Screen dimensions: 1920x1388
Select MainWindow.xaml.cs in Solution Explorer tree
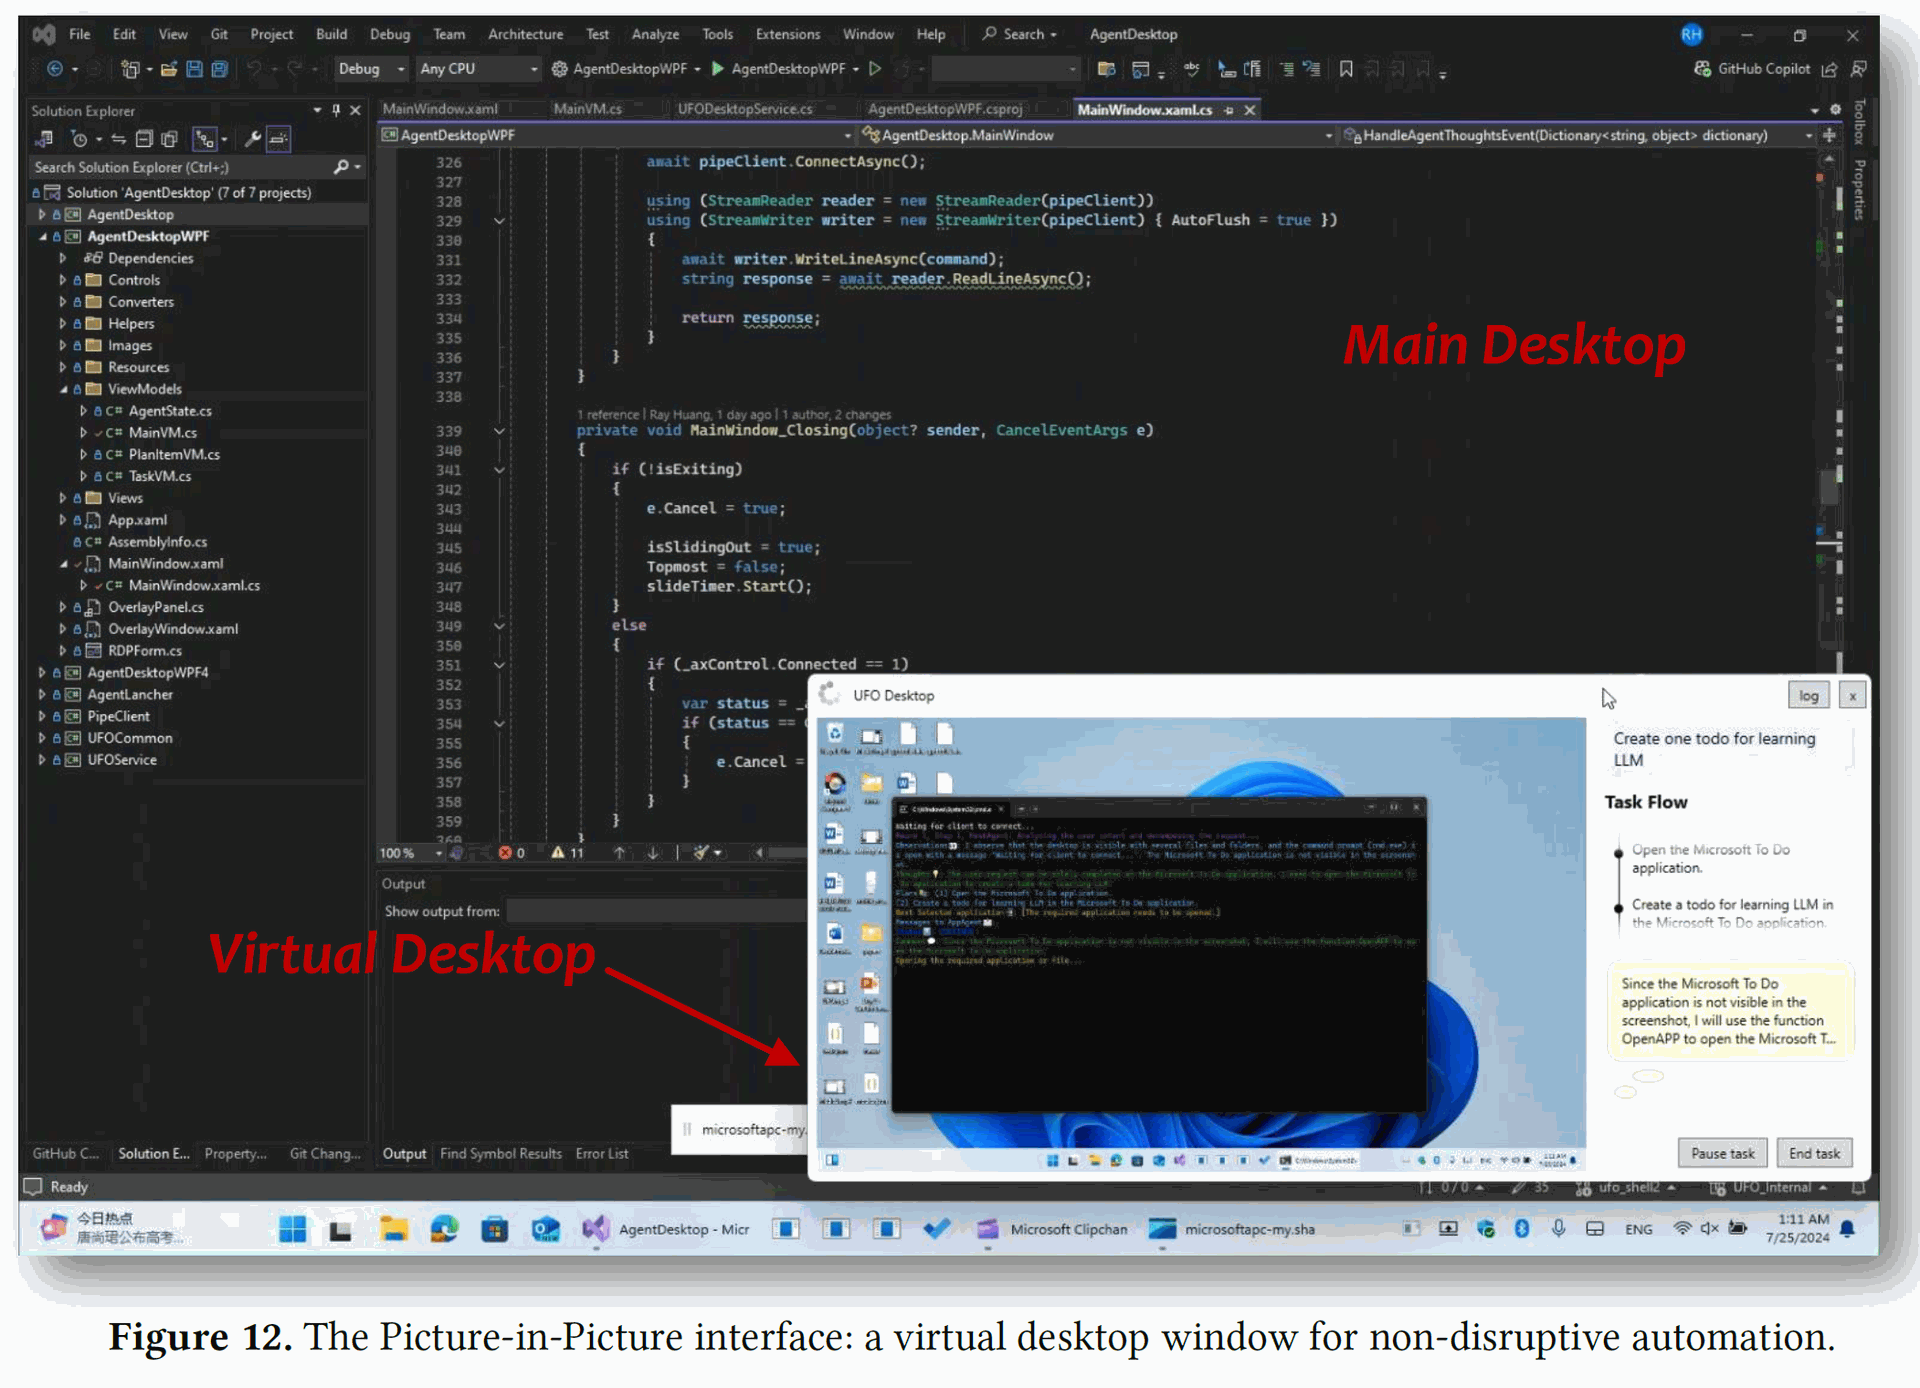pos(194,586)
